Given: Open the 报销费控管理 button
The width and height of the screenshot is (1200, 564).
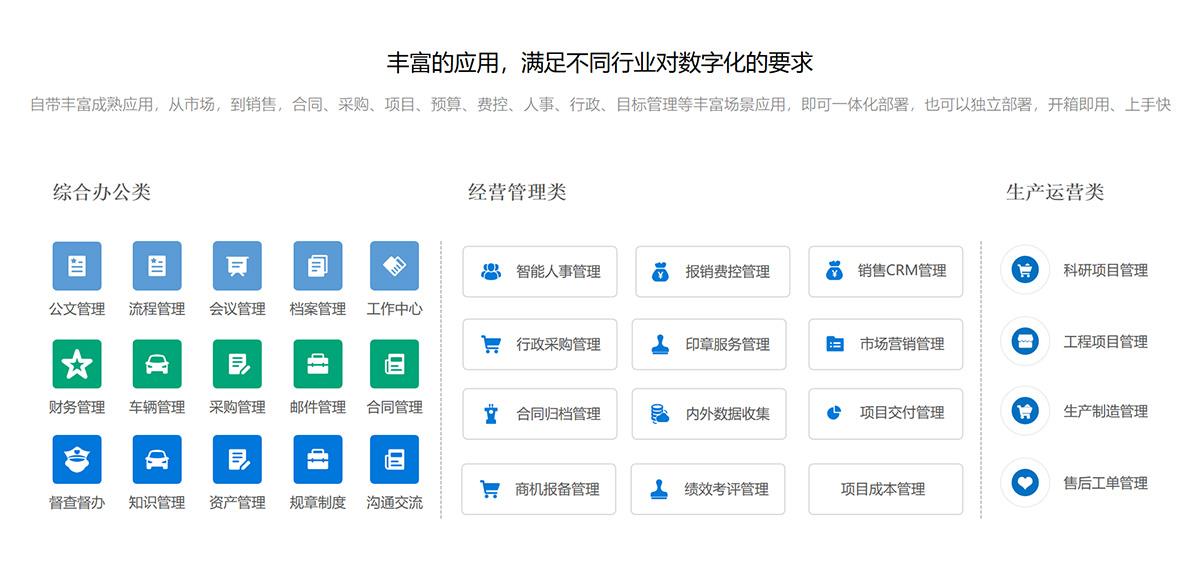Looking at the screenshot, I should pos(712,271).
